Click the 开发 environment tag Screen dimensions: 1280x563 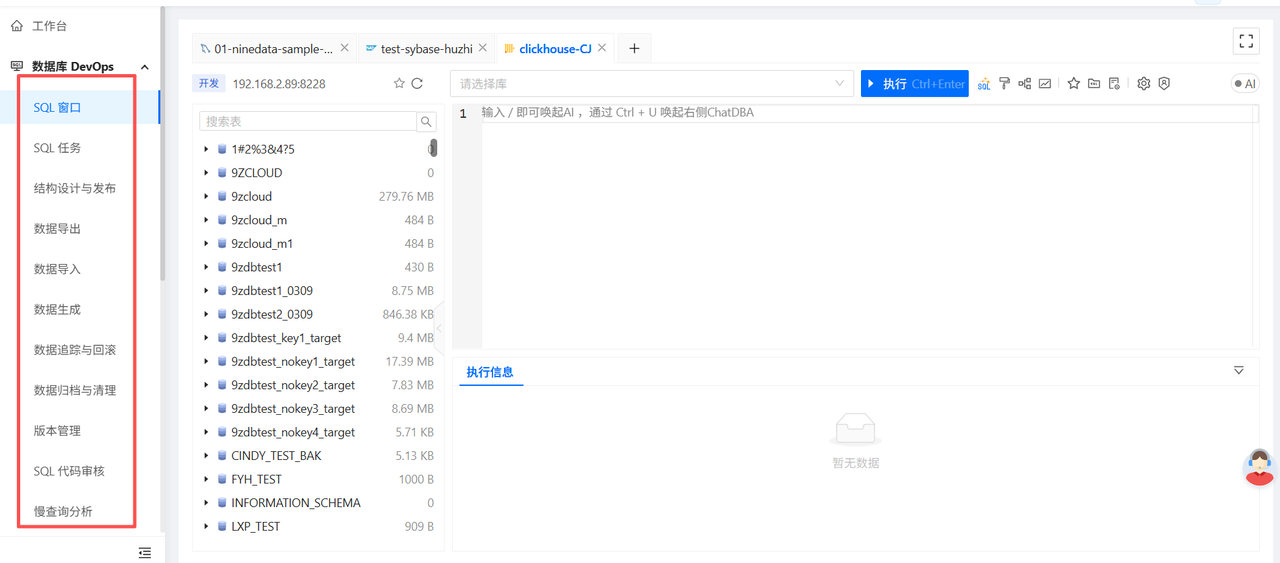(207, 84)
